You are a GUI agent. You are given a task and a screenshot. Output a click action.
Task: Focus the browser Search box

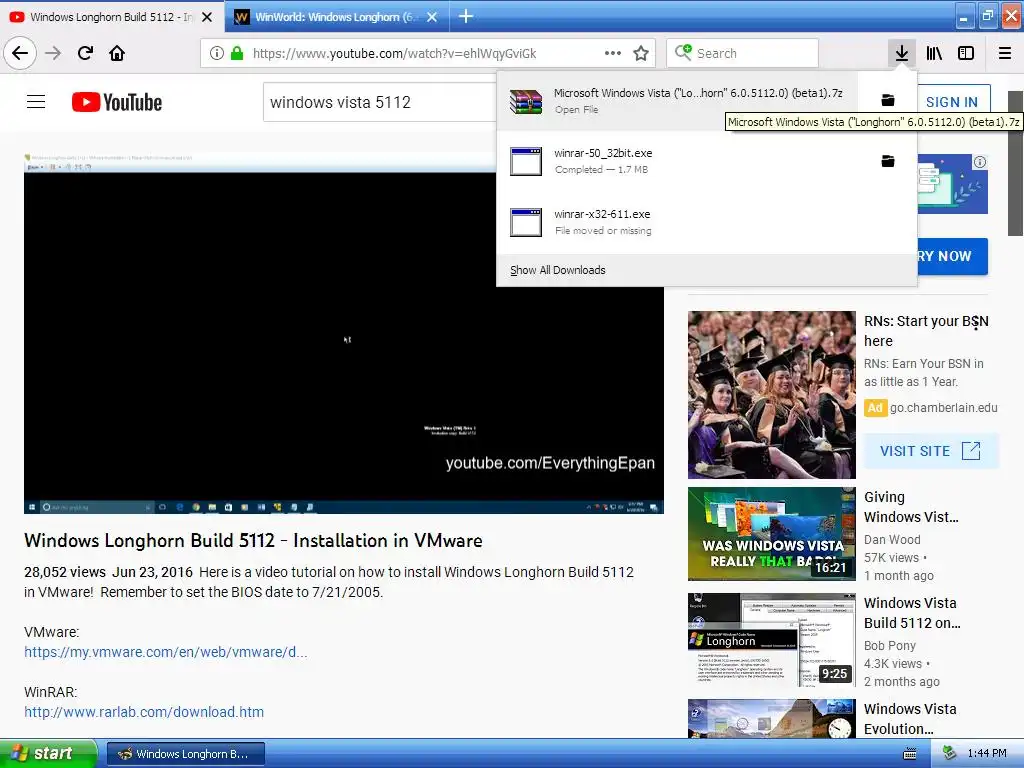point(742,53)
